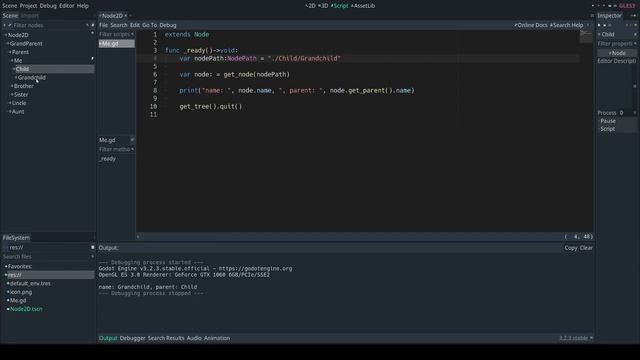The width and height of the screenshot is (640, 360).
Task: Add a new node with plus icon
Action: tap(4, 25)
